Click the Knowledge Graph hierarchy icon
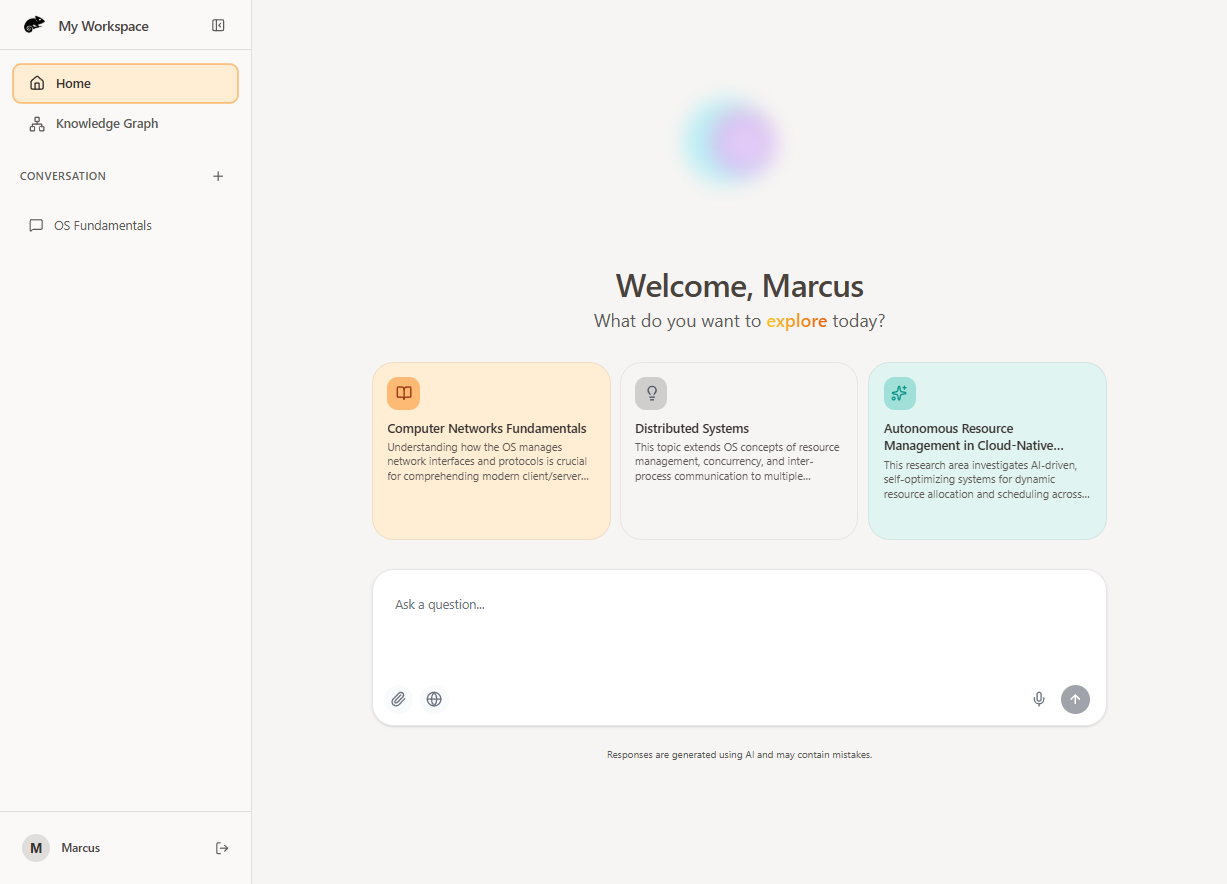The height and width of the screenshot is (884, 1227). click(37, 124)
